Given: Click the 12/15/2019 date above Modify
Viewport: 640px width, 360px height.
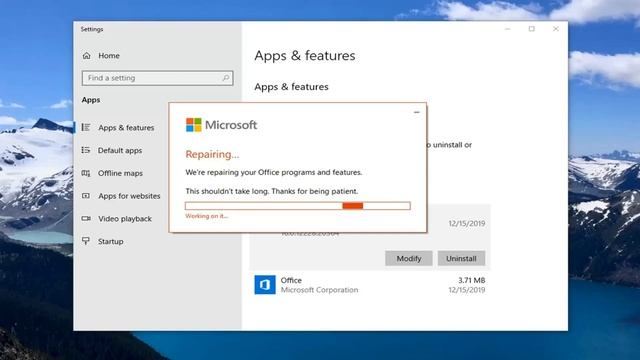Looking at the screenshot, I should click(x=467, y=224).
